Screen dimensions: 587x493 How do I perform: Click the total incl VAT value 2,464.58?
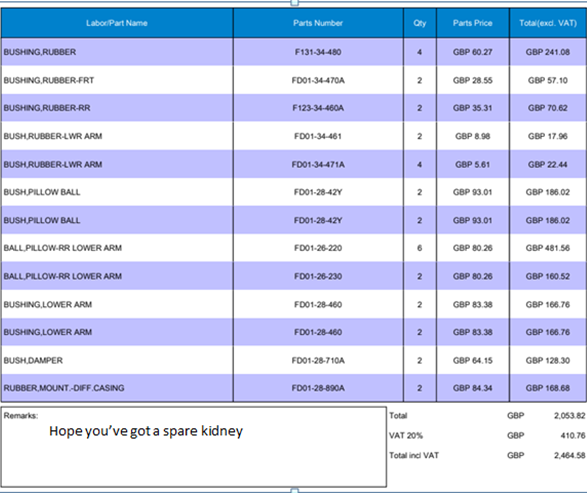(569, 456)
